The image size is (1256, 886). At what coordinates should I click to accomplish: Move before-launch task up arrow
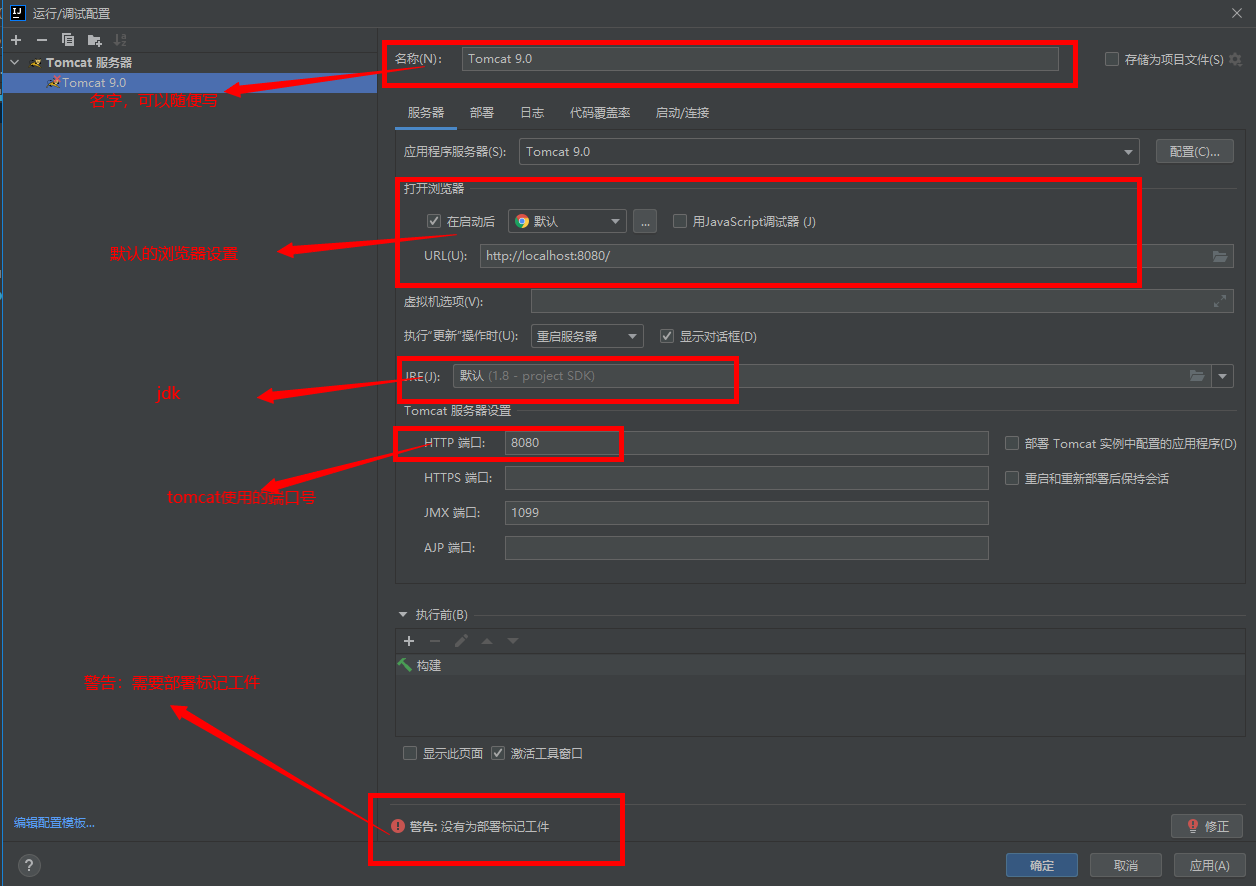(487, 641)
